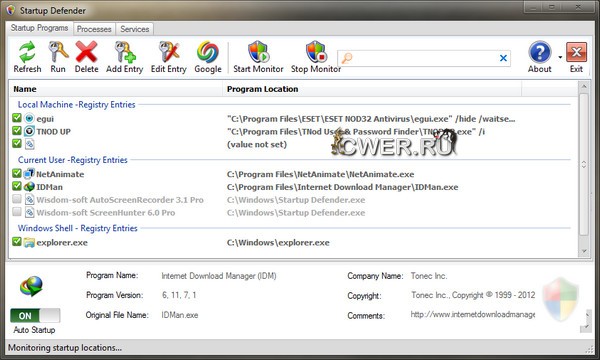The image size is (600, 360).
Task: Click the internetdownloadmanager comments URL
Action: click(473, 314)
